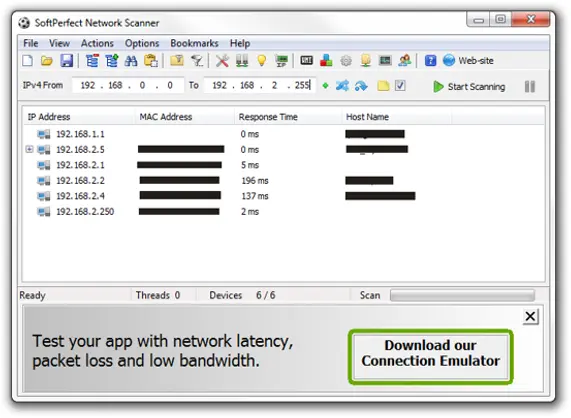Screen dimensions: 571x418
Task: Click the colored blocks toolbar icon
Action: pos(326,61)
